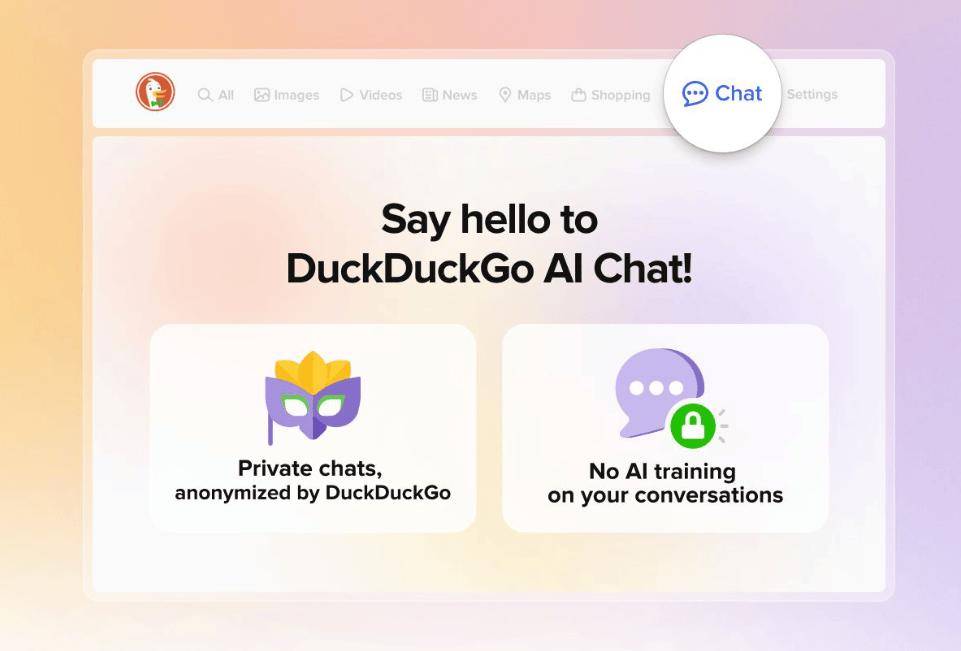Click the Say hello to DuckDuckGo heading
The width and height of the screenshot is (961, 651).
(489, 243)
